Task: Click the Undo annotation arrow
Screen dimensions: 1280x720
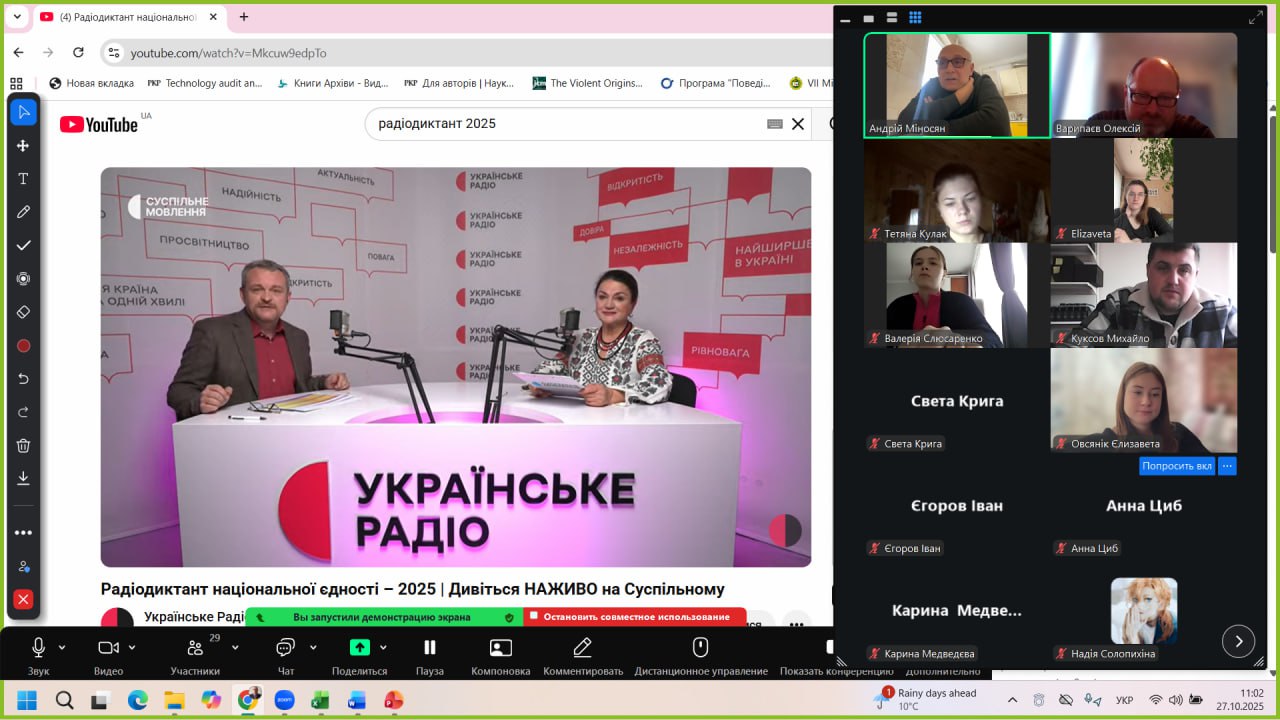Action: 23,379
